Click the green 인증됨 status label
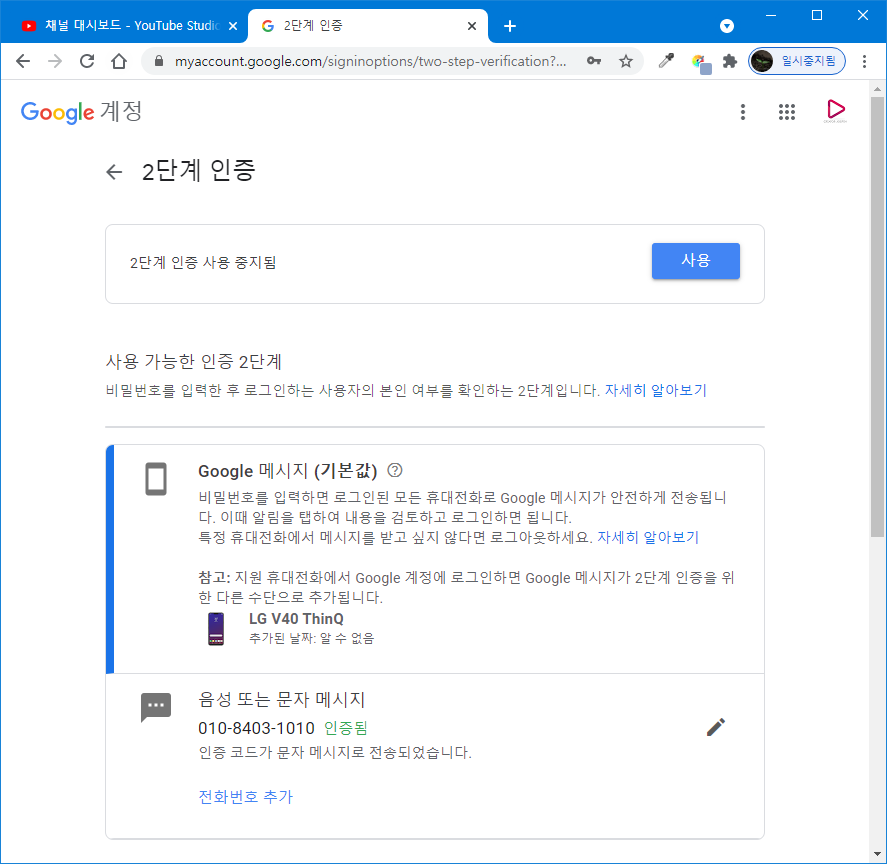Image resolution: width=887 pixels, height=864 pixels. coord(346,728)
